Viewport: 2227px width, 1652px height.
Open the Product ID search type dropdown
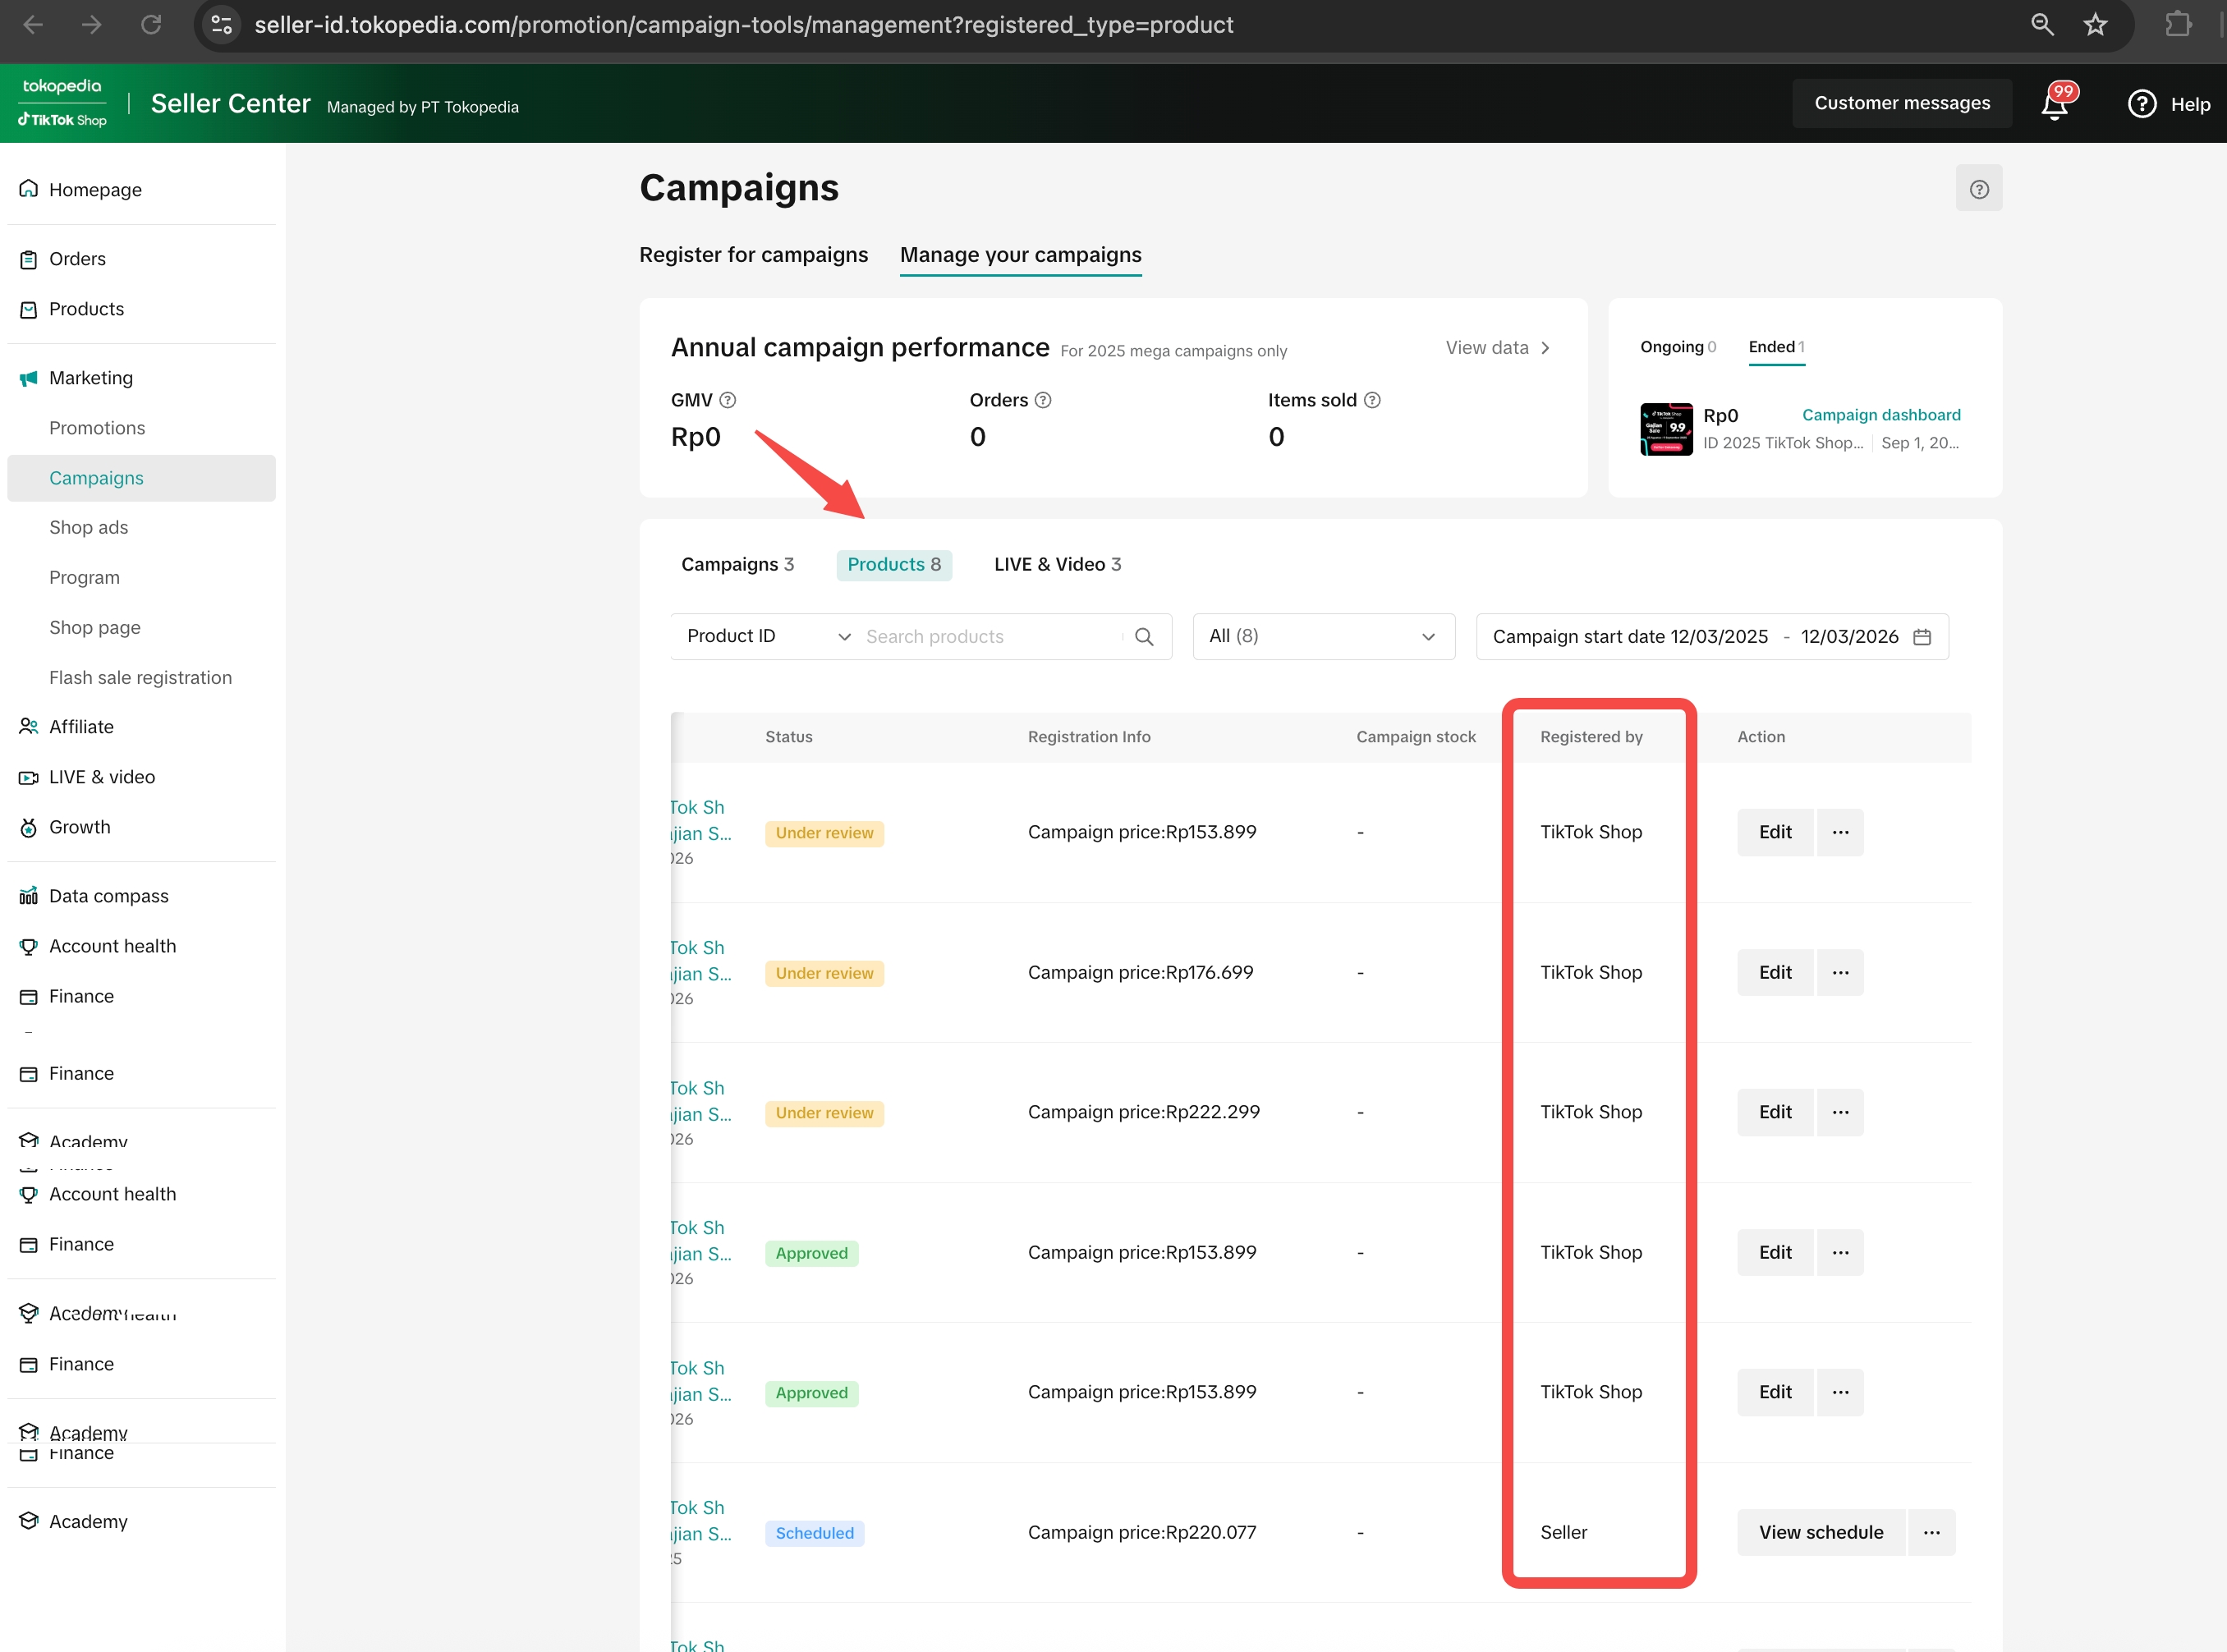point(767,637)
